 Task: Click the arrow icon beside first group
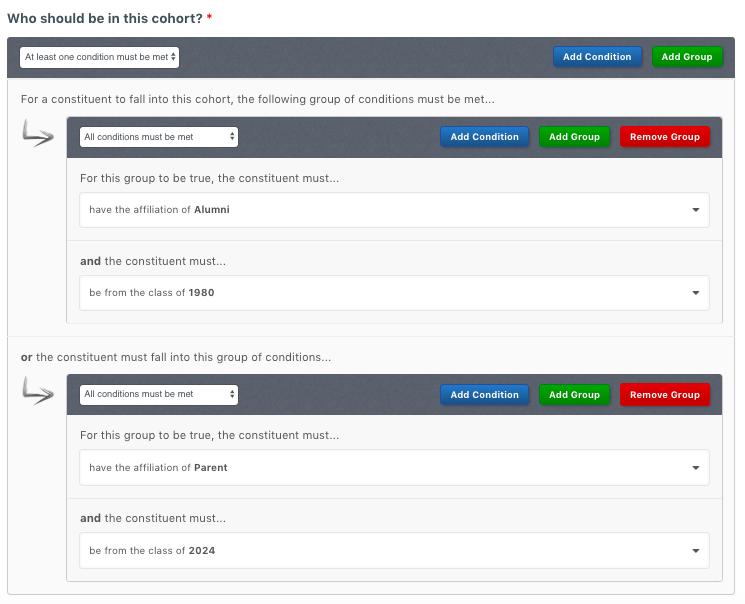pyautogui.click(x=38, y=133)
